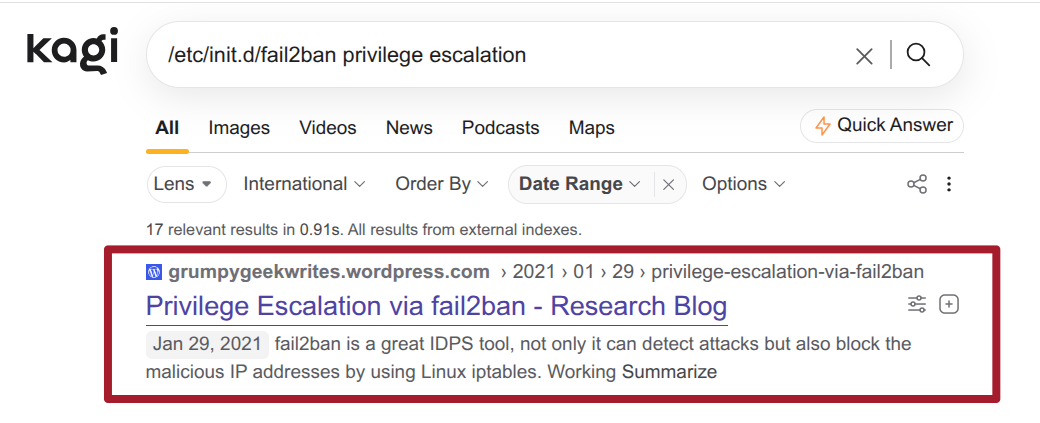Expand the Options dropdown
This screenshot has width=1040, height=423.
[744, 184]
